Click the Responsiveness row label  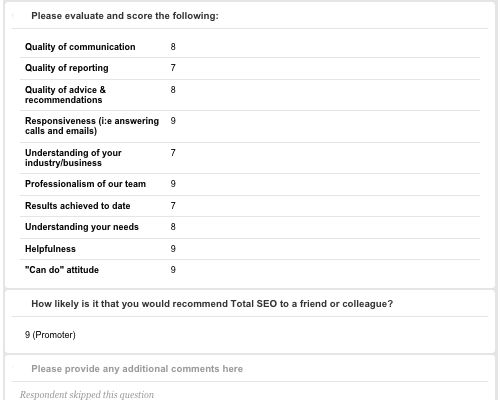[92, 126]
